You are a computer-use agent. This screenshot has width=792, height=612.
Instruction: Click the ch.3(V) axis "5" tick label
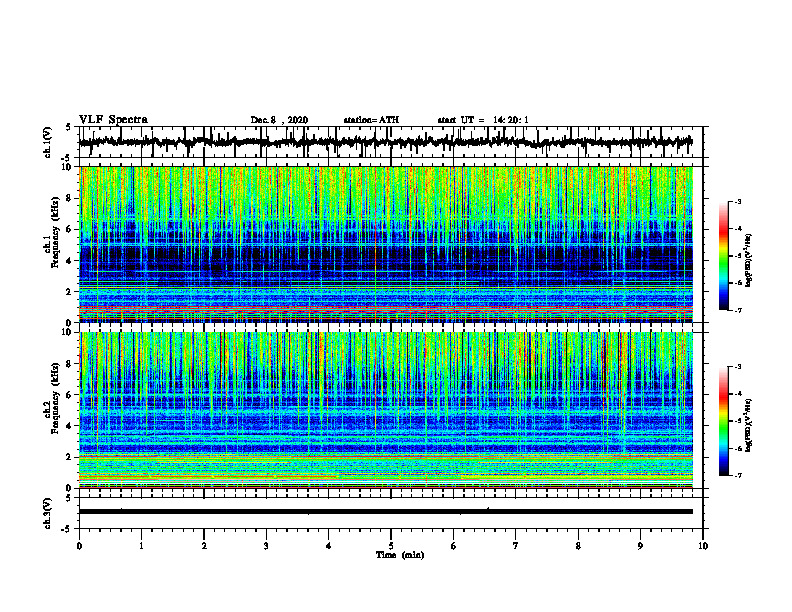(x=68, y=498)
